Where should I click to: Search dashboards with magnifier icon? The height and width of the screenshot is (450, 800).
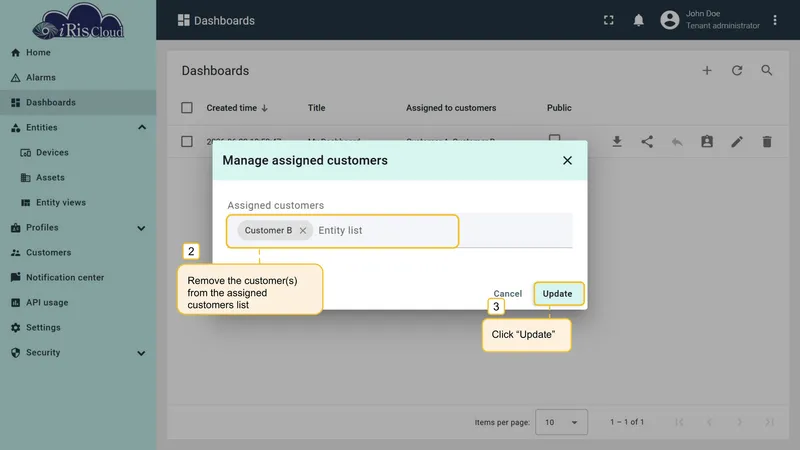766,70
